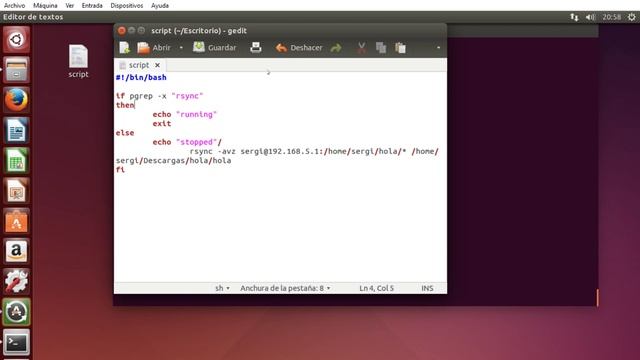
Task: Open the Ver menu
Action: [70, 6]
